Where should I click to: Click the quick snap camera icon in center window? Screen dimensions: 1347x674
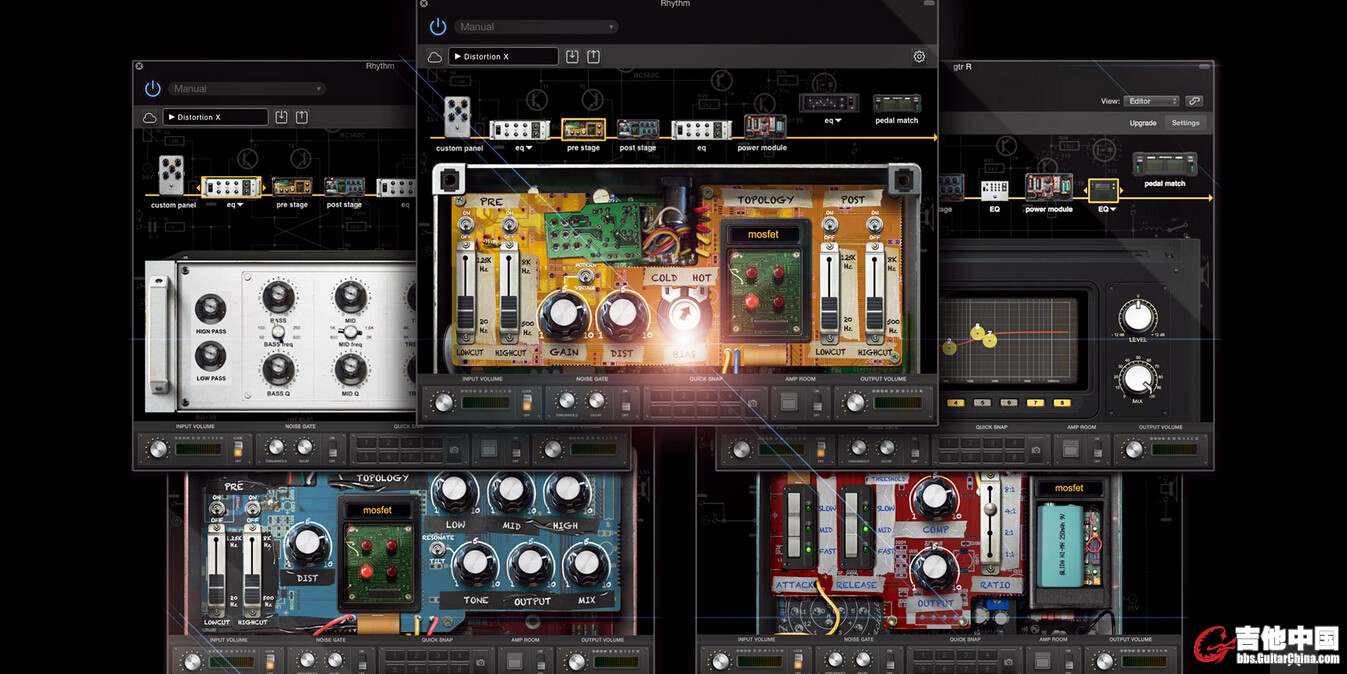tap(752, 404)
